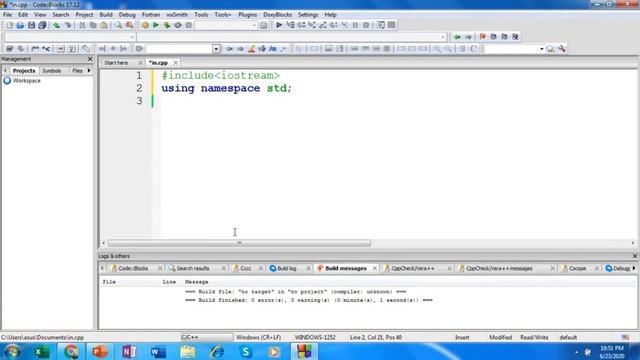Click the Build and run icon
Screen dimensions: 640x360
pos(167,25)
